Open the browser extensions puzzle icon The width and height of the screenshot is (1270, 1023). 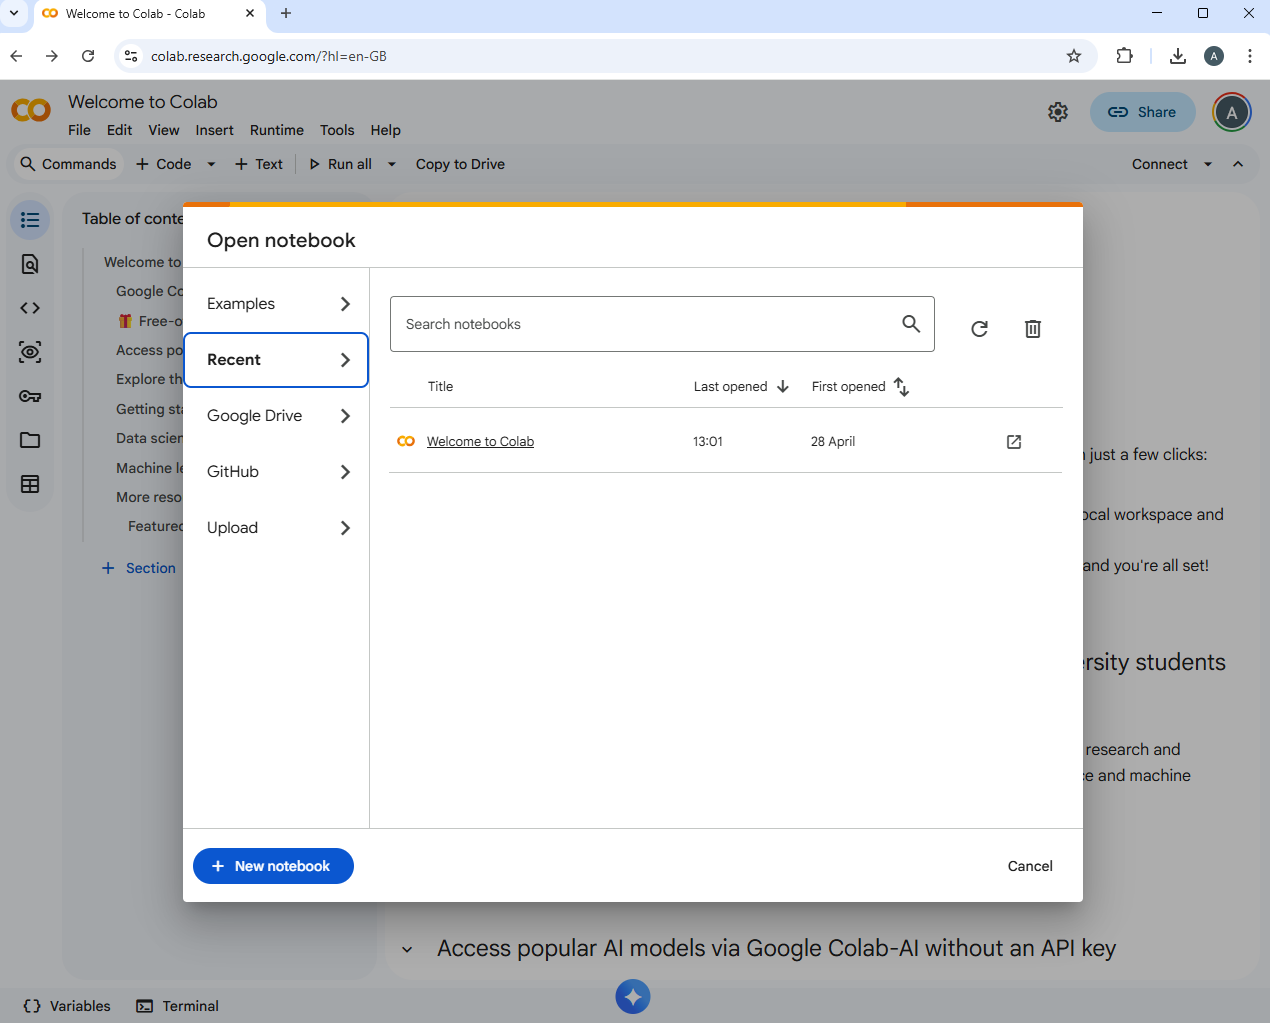[1124, 56]
